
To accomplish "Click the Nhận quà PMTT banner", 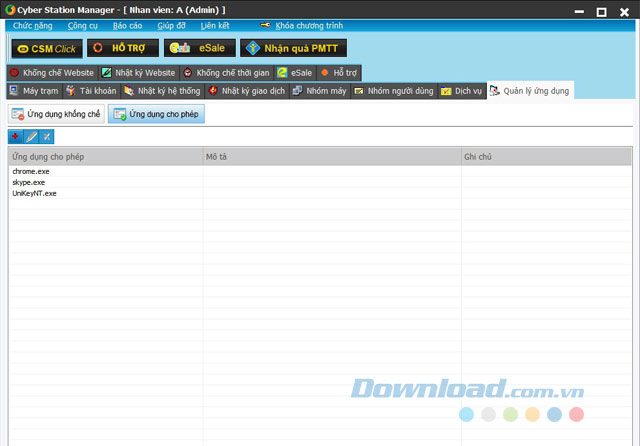I will [x=293, y=48].
